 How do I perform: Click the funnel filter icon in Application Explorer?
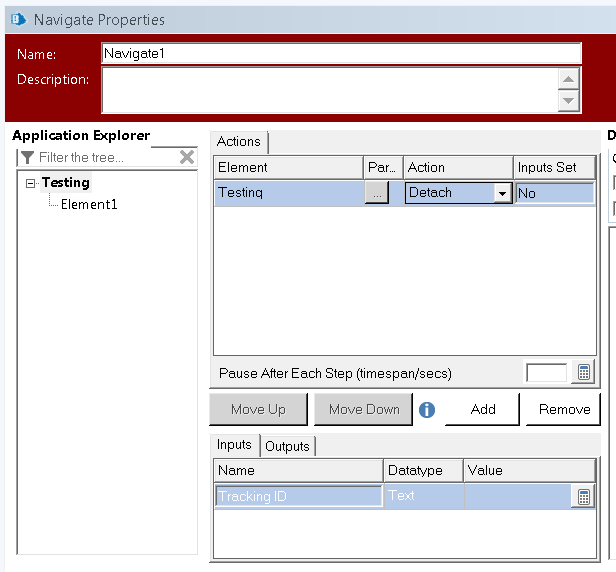27,157
